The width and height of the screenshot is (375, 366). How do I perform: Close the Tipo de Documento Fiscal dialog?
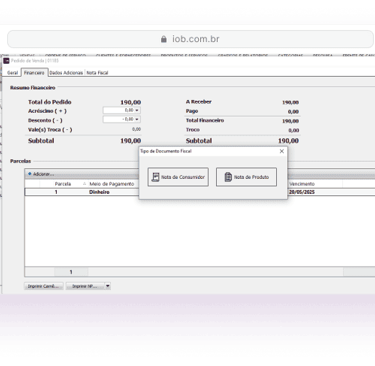coord(282,151)
